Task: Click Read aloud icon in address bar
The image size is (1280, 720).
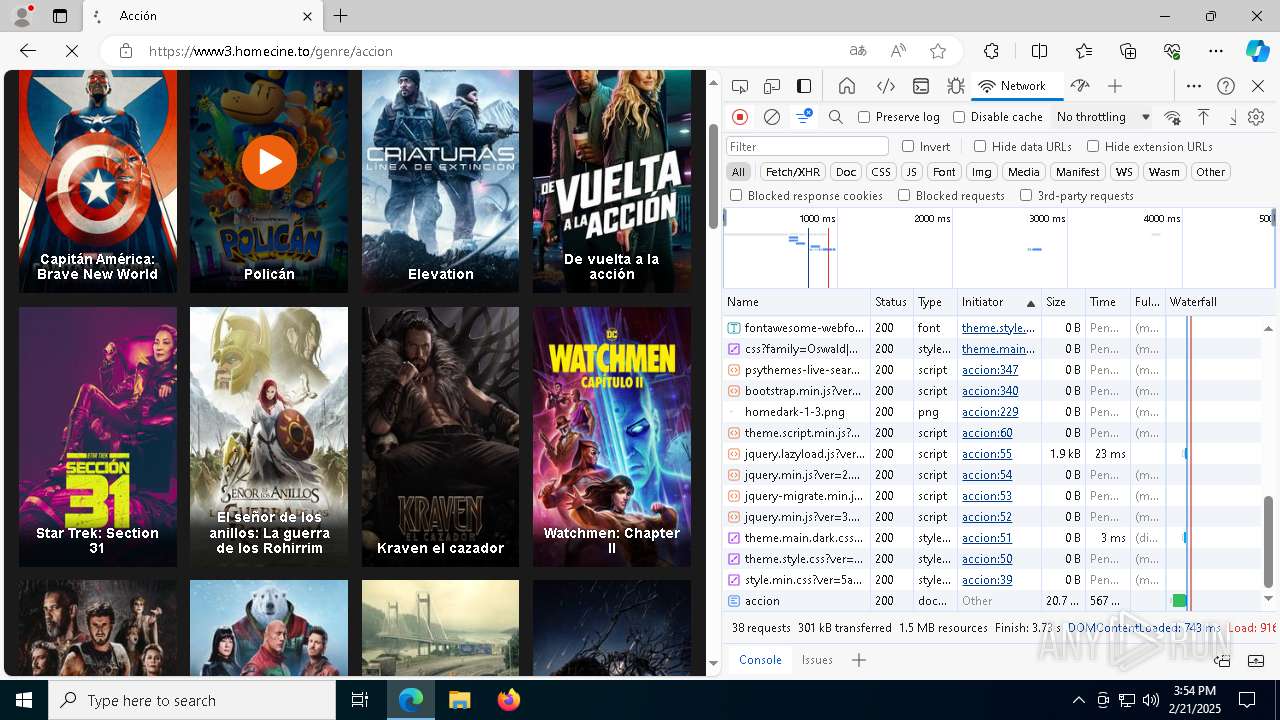Action: pos(898,51)
